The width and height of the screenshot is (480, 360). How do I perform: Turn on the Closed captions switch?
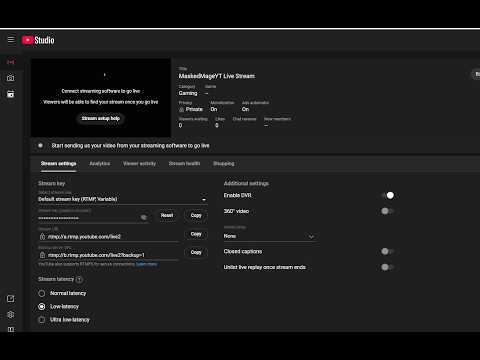click(x=388, y=251)
